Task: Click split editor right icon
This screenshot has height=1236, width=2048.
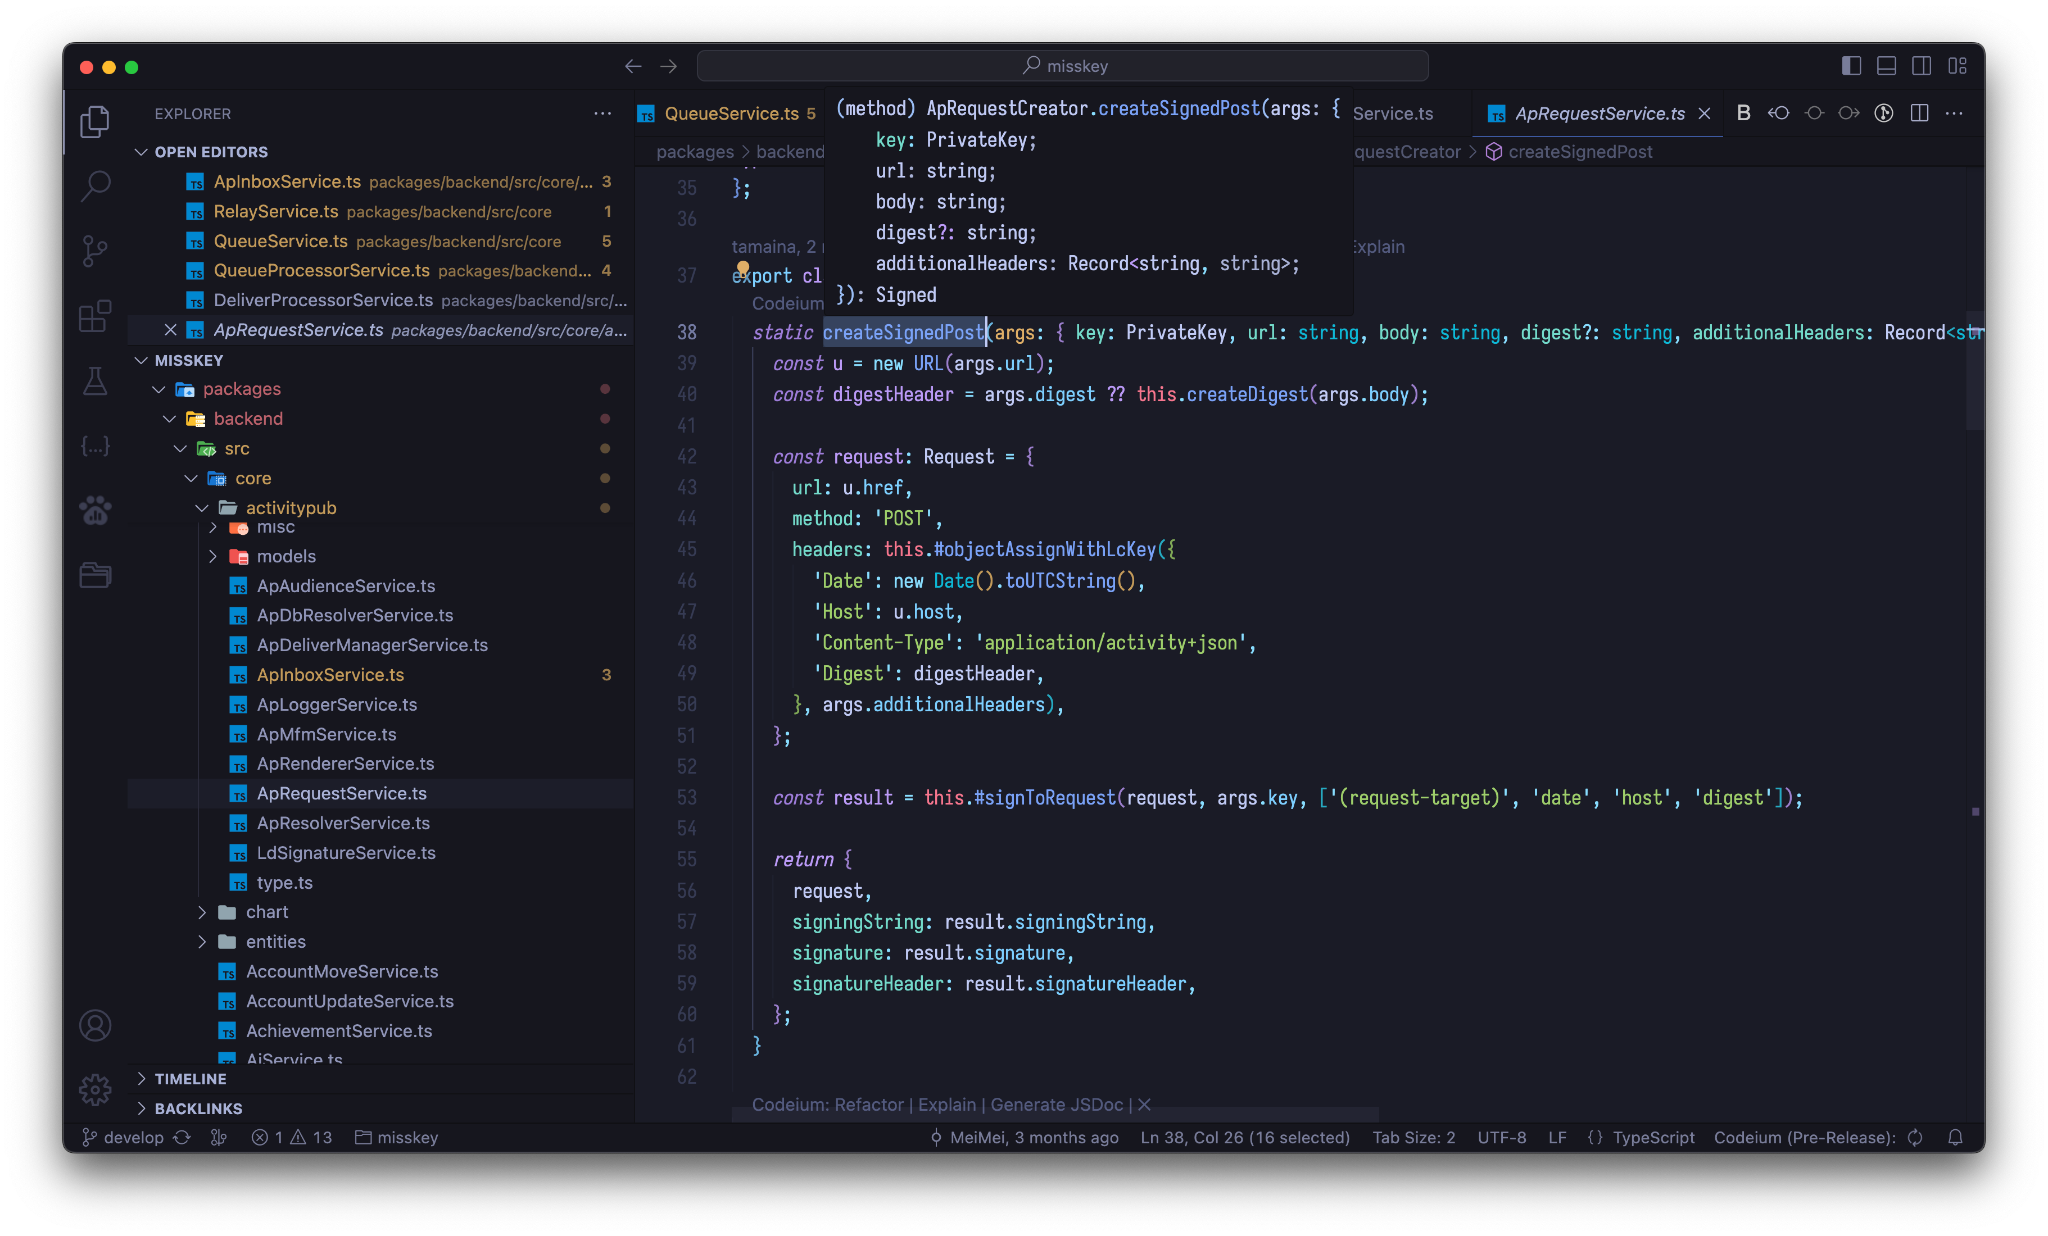Action: point(1919,113)
